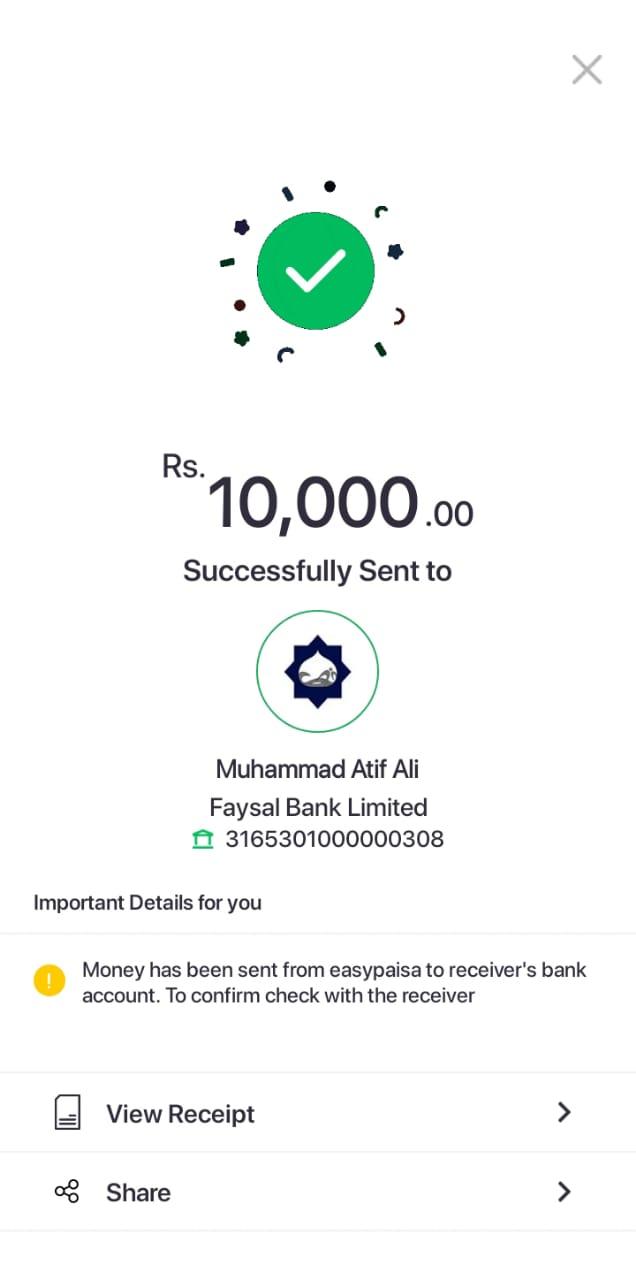Click the Faysal Bank Limited text
Image resolution: width=636 pixels, height=1280 pixels.
pyautogui.click(x=318, y=807)
